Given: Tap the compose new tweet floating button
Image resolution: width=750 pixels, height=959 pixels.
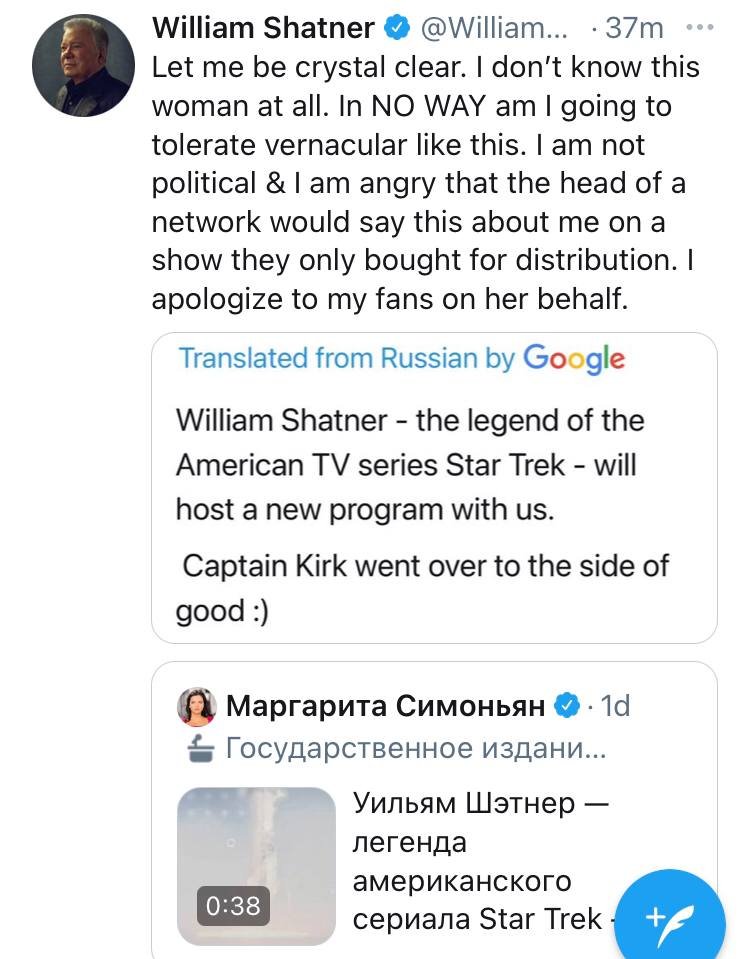Looking at the screenshot, I should [669, 914].
